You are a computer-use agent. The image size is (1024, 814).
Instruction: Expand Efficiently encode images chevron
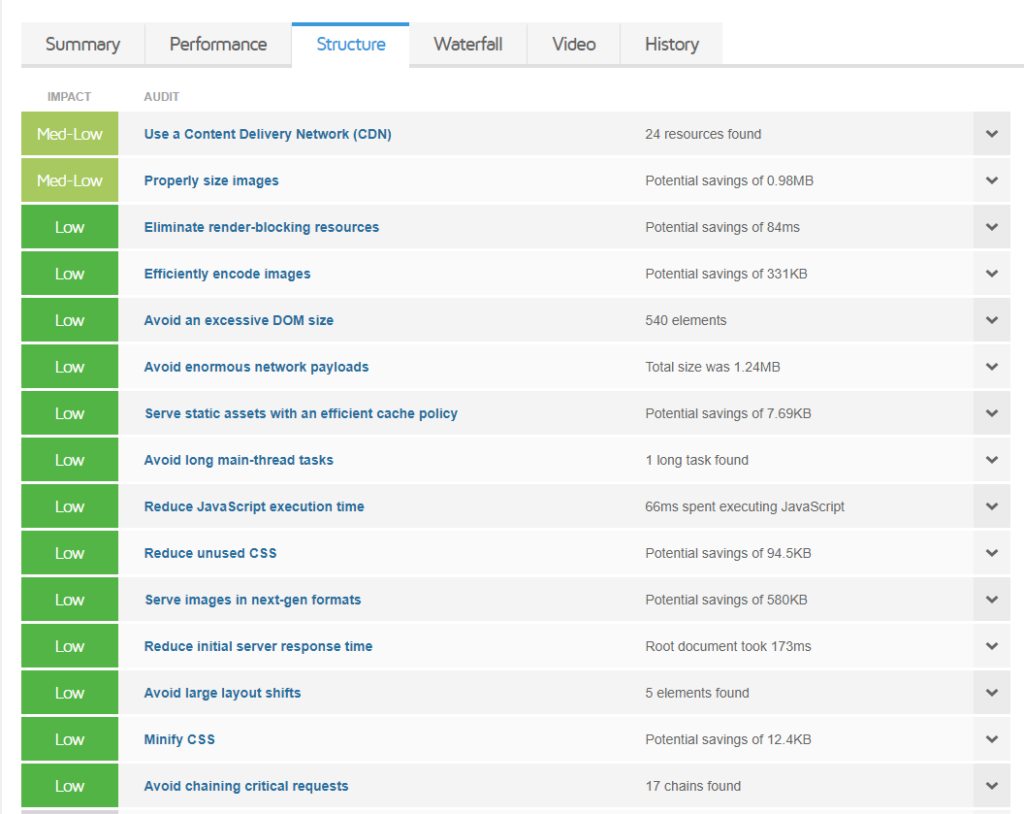coord(991,274)
